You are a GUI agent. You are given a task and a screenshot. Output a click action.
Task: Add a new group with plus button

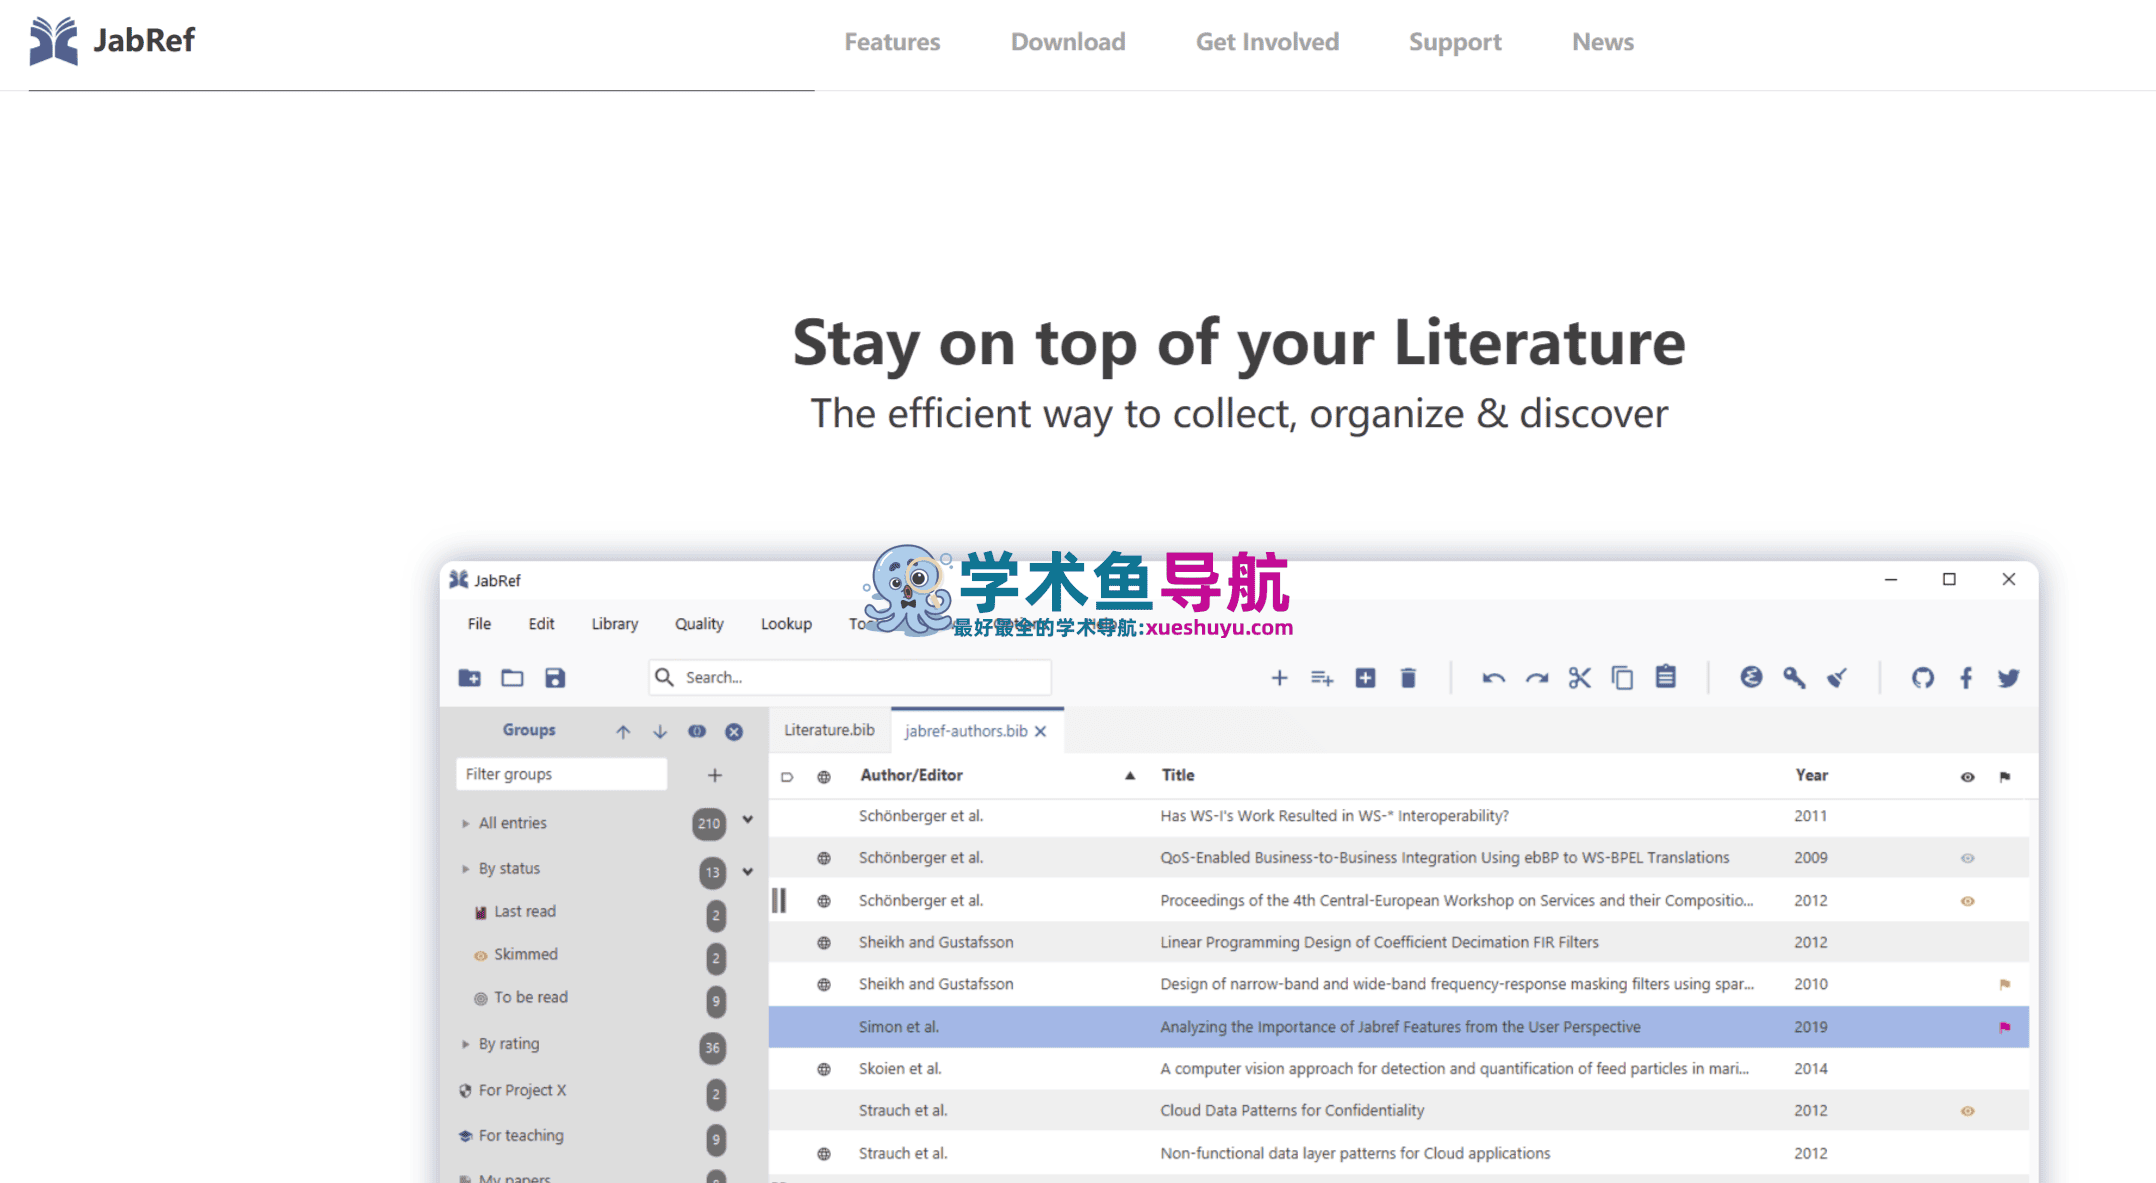point(715,775)
